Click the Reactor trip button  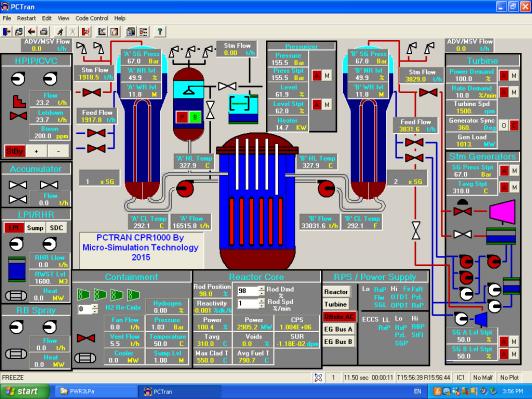[x=336, y=292]
